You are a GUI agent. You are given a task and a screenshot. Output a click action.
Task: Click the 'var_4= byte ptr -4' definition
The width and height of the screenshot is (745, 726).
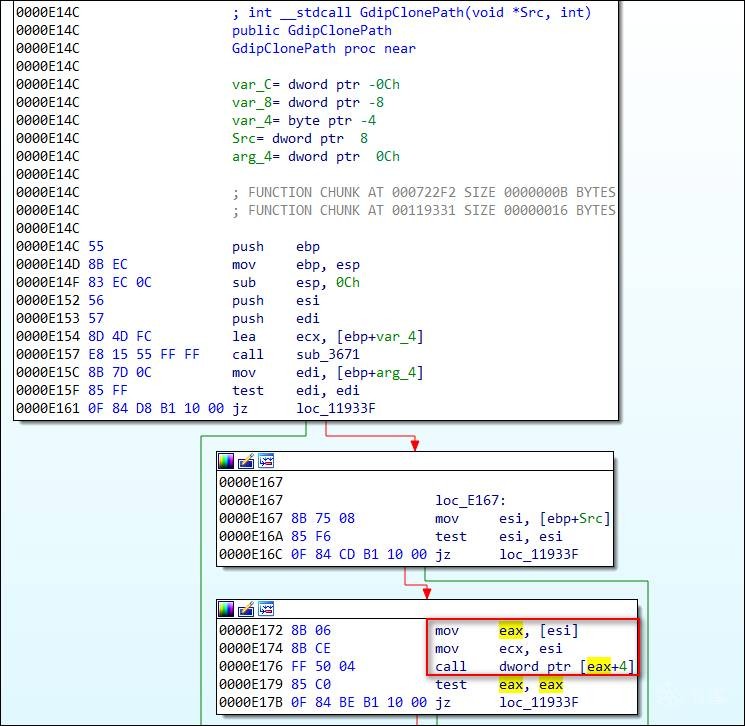tap(304, 121)
